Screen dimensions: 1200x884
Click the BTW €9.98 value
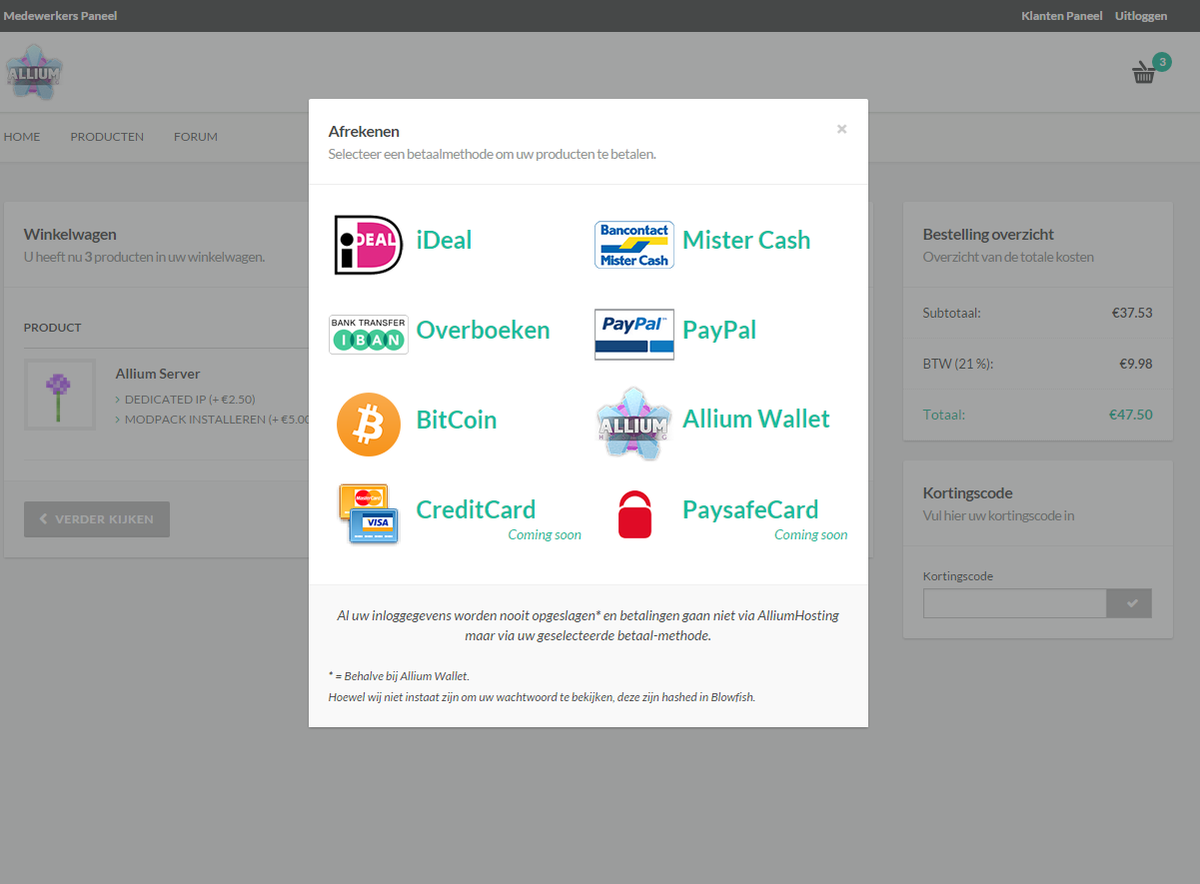tap(1136, 364)
